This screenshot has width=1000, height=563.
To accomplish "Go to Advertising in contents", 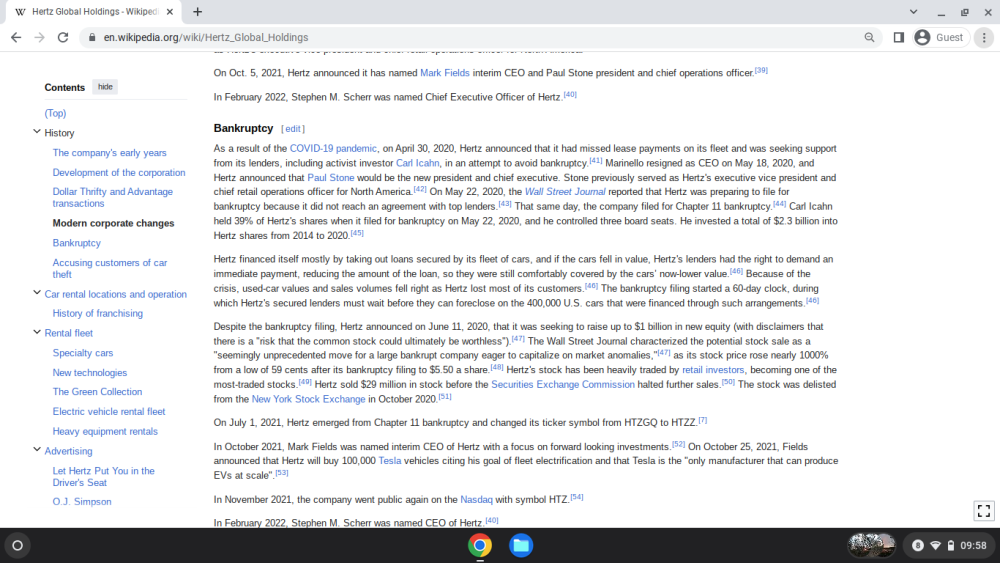I will (x=68, y=451).
